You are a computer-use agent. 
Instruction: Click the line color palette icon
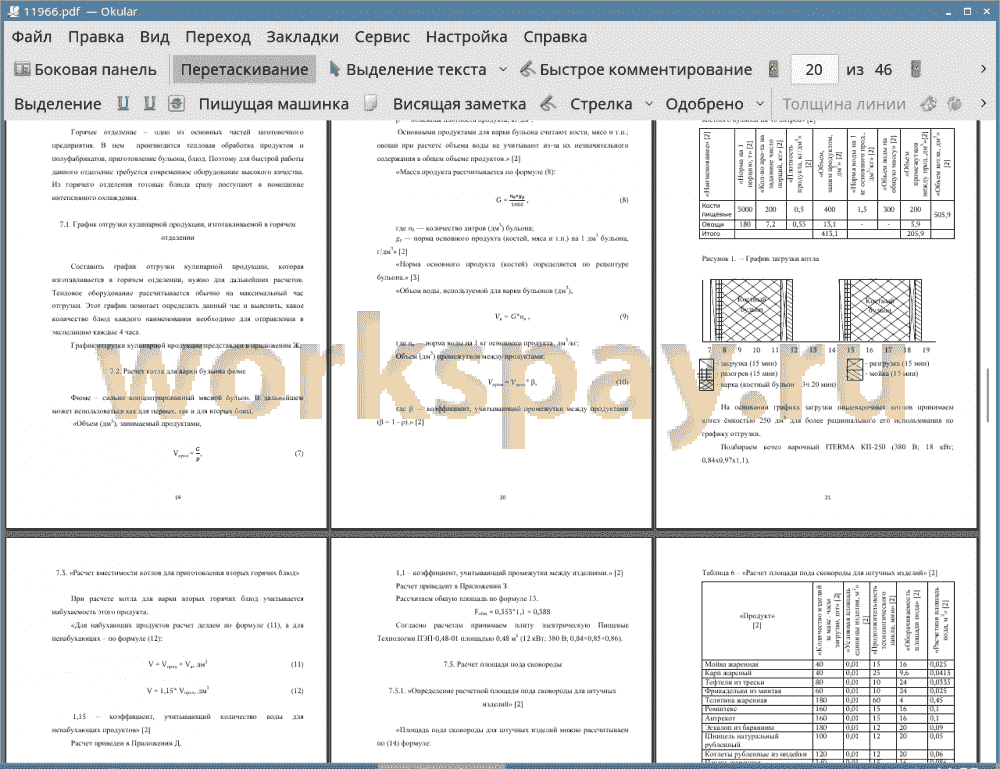[x=929, y=103]
